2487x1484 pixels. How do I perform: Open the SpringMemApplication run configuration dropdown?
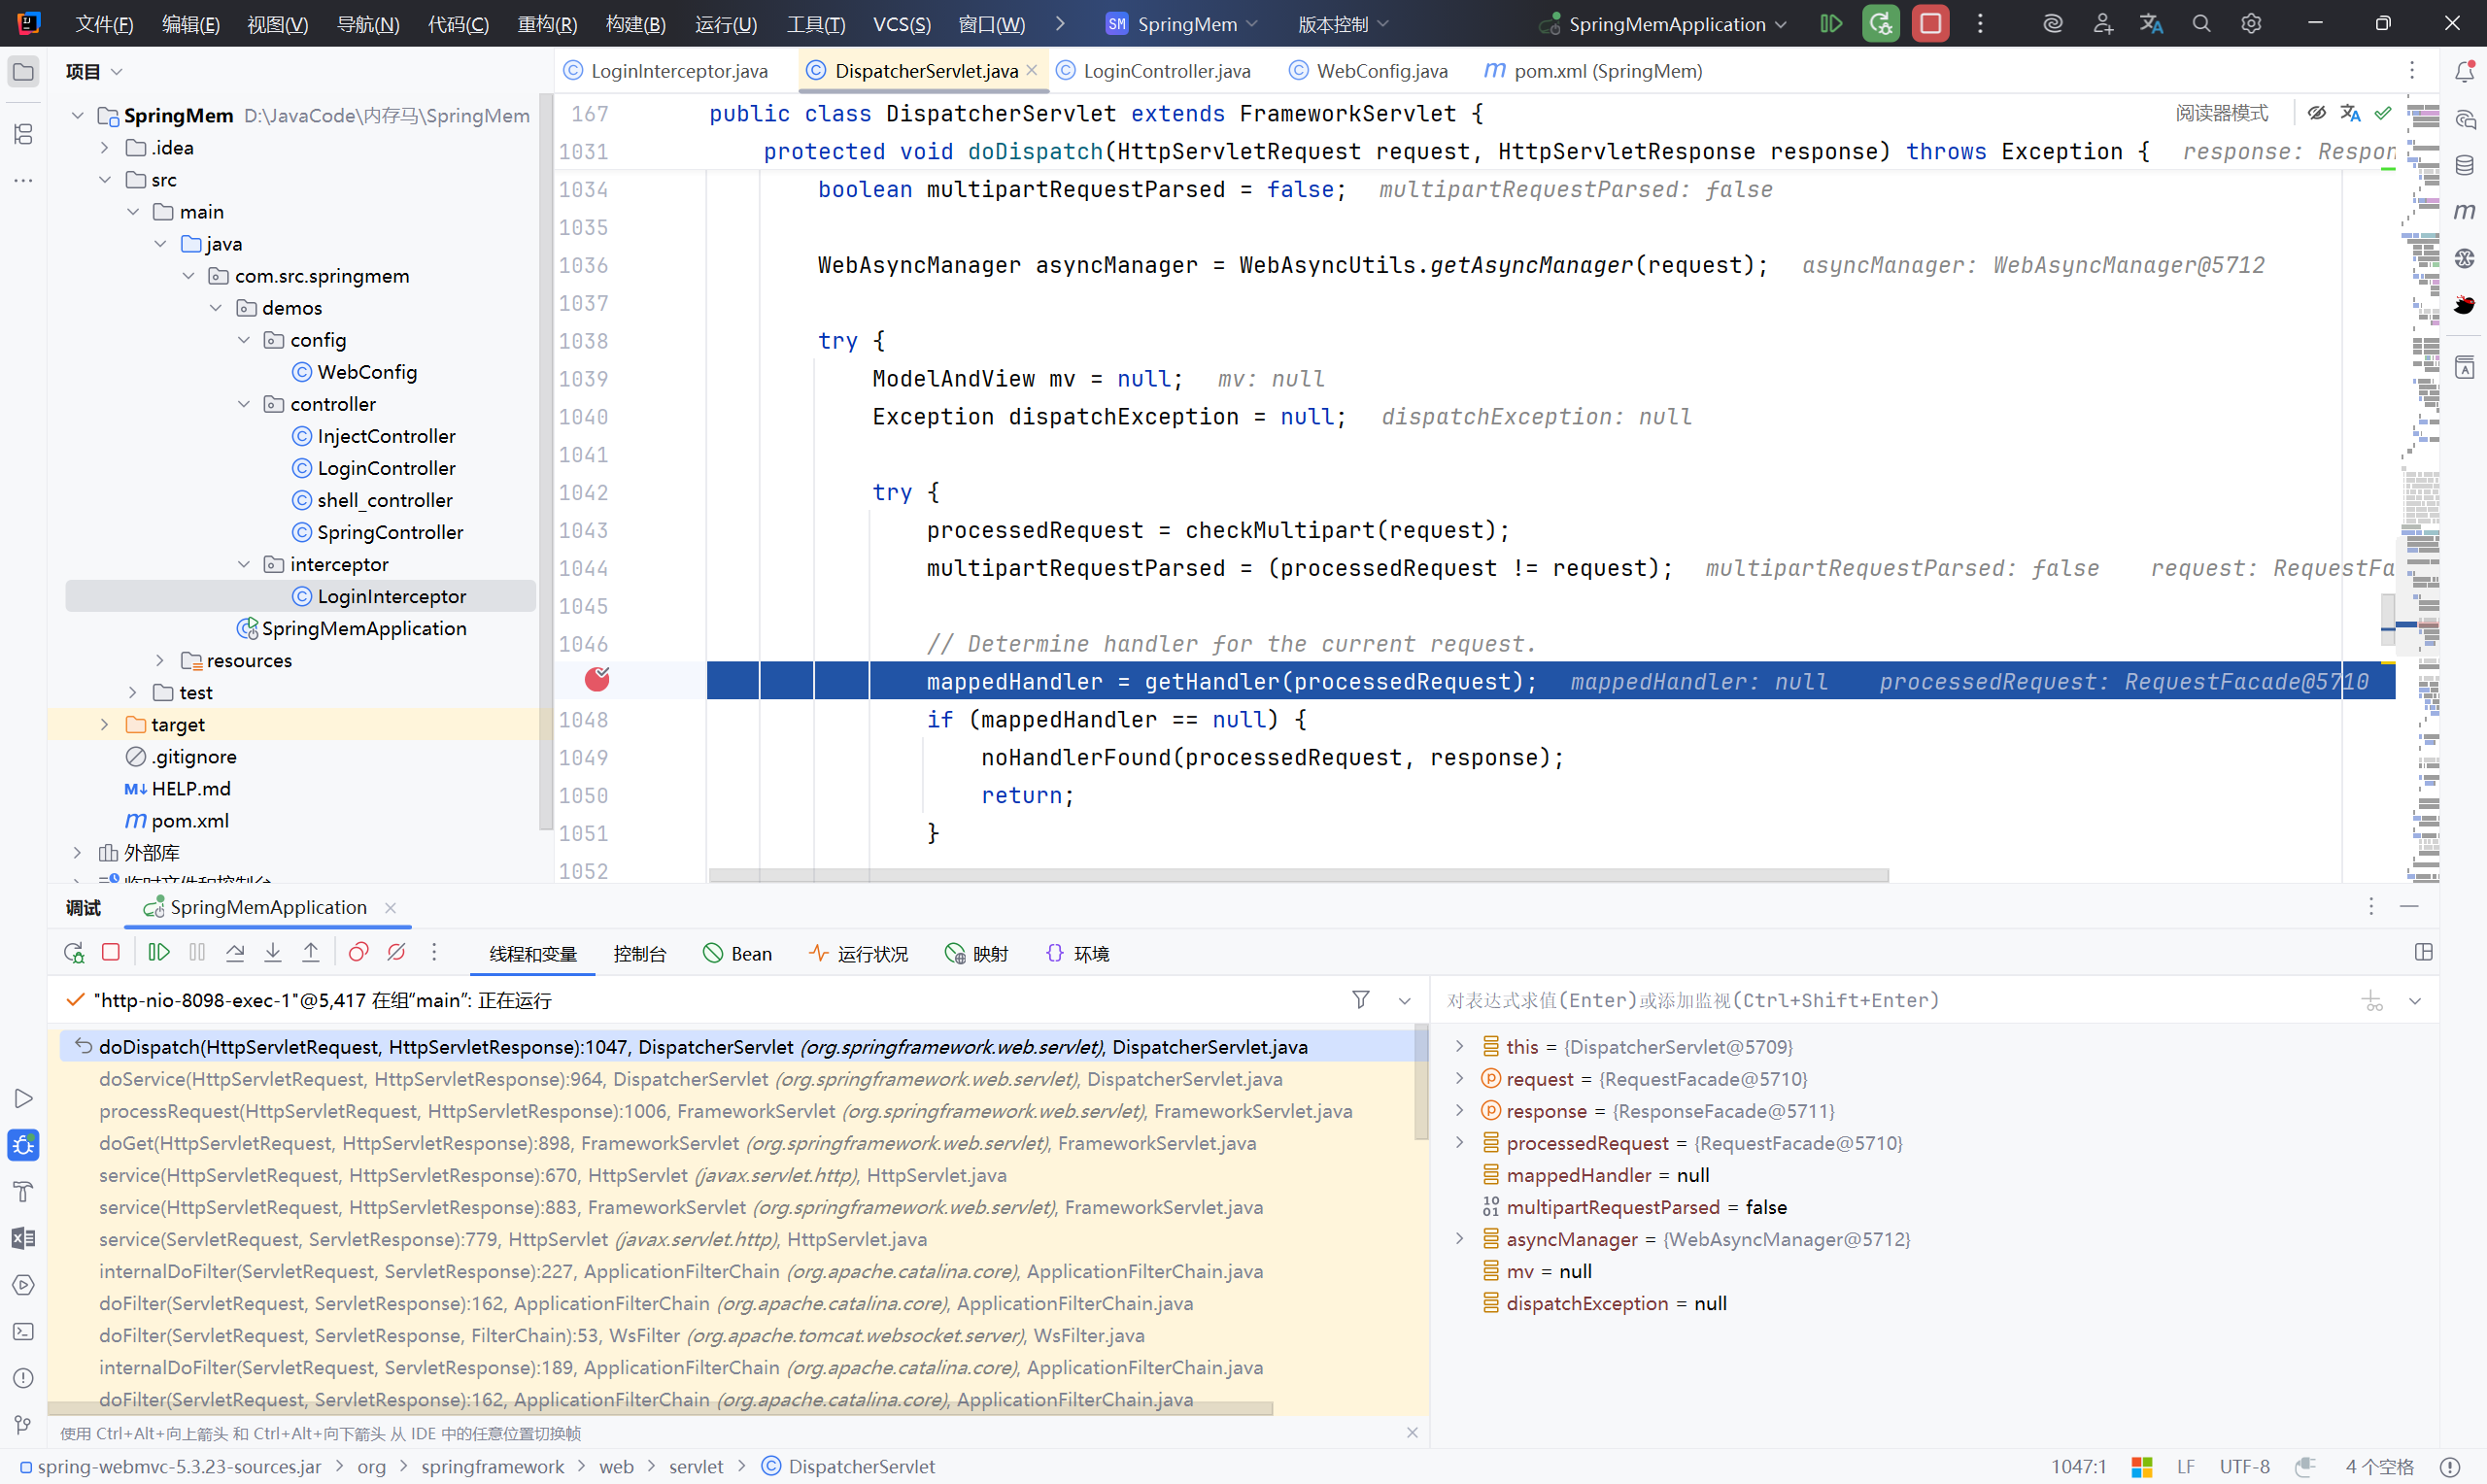coord(1666,24)
